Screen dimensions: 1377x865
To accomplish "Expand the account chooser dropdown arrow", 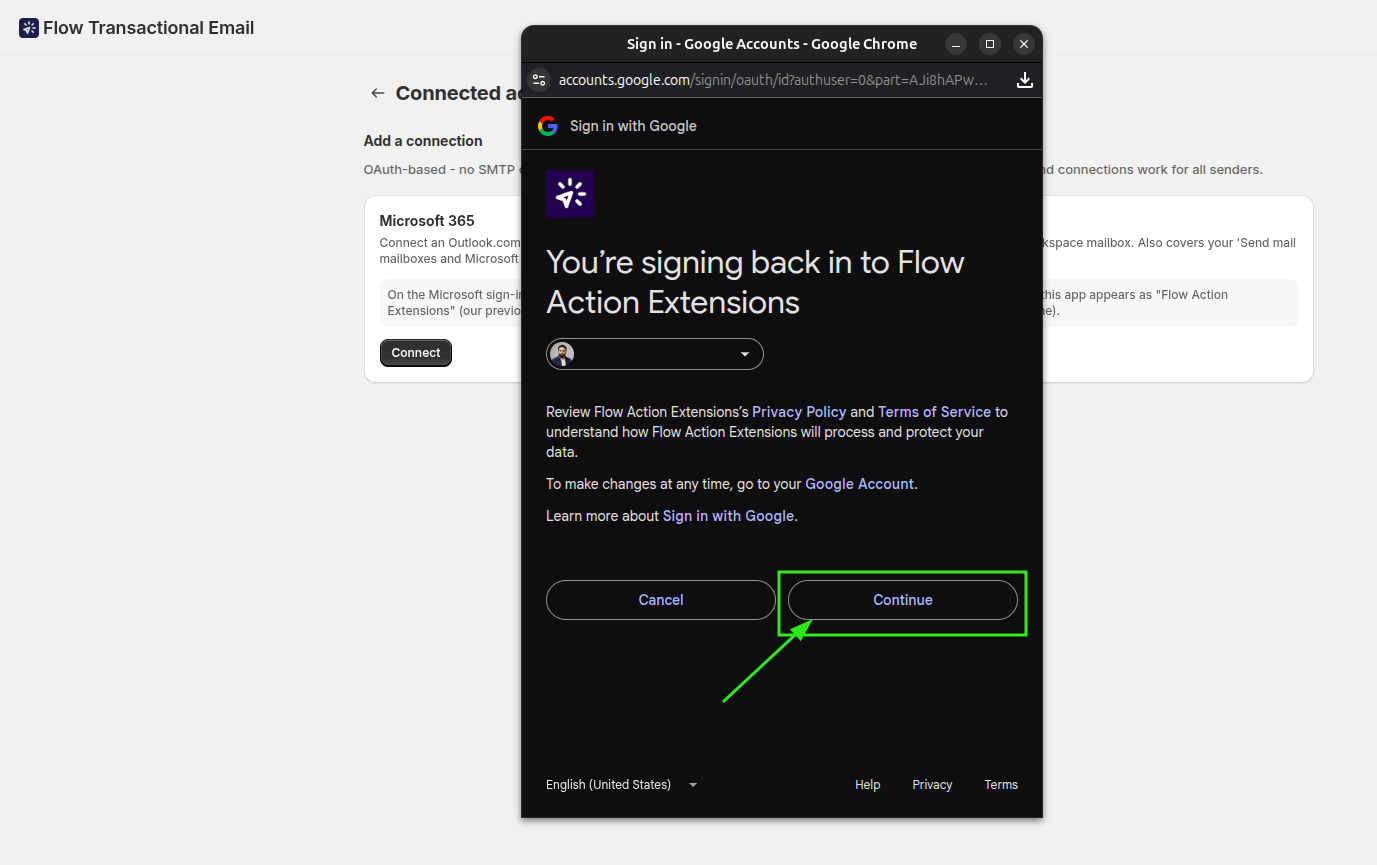I will [744, 355].
